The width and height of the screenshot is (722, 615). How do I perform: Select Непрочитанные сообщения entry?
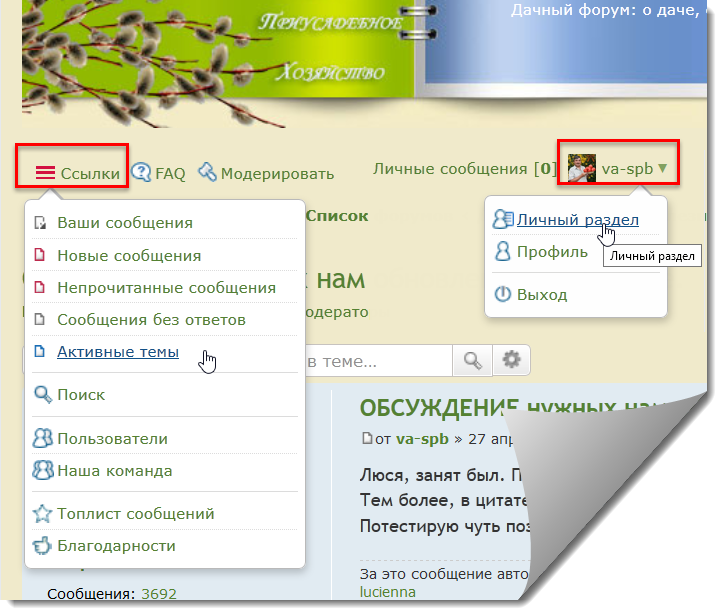pos(166,288)
